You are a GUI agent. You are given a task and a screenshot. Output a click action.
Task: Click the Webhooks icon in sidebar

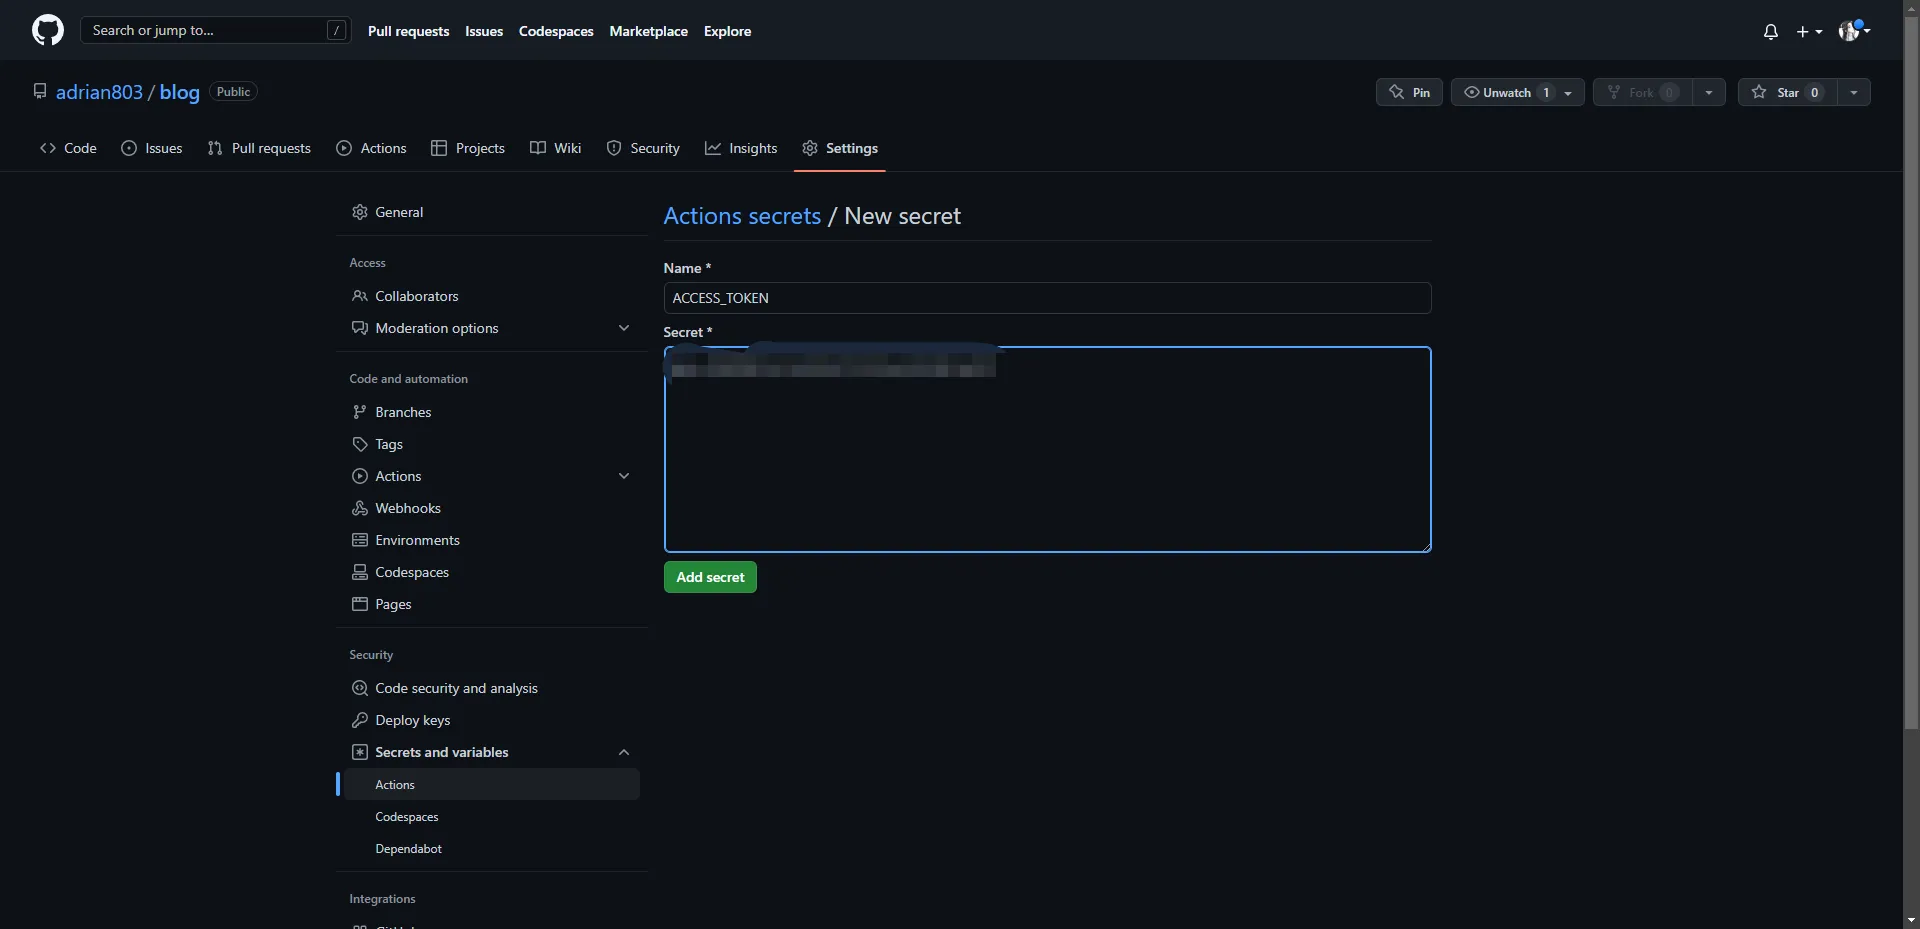click(360, 508)
